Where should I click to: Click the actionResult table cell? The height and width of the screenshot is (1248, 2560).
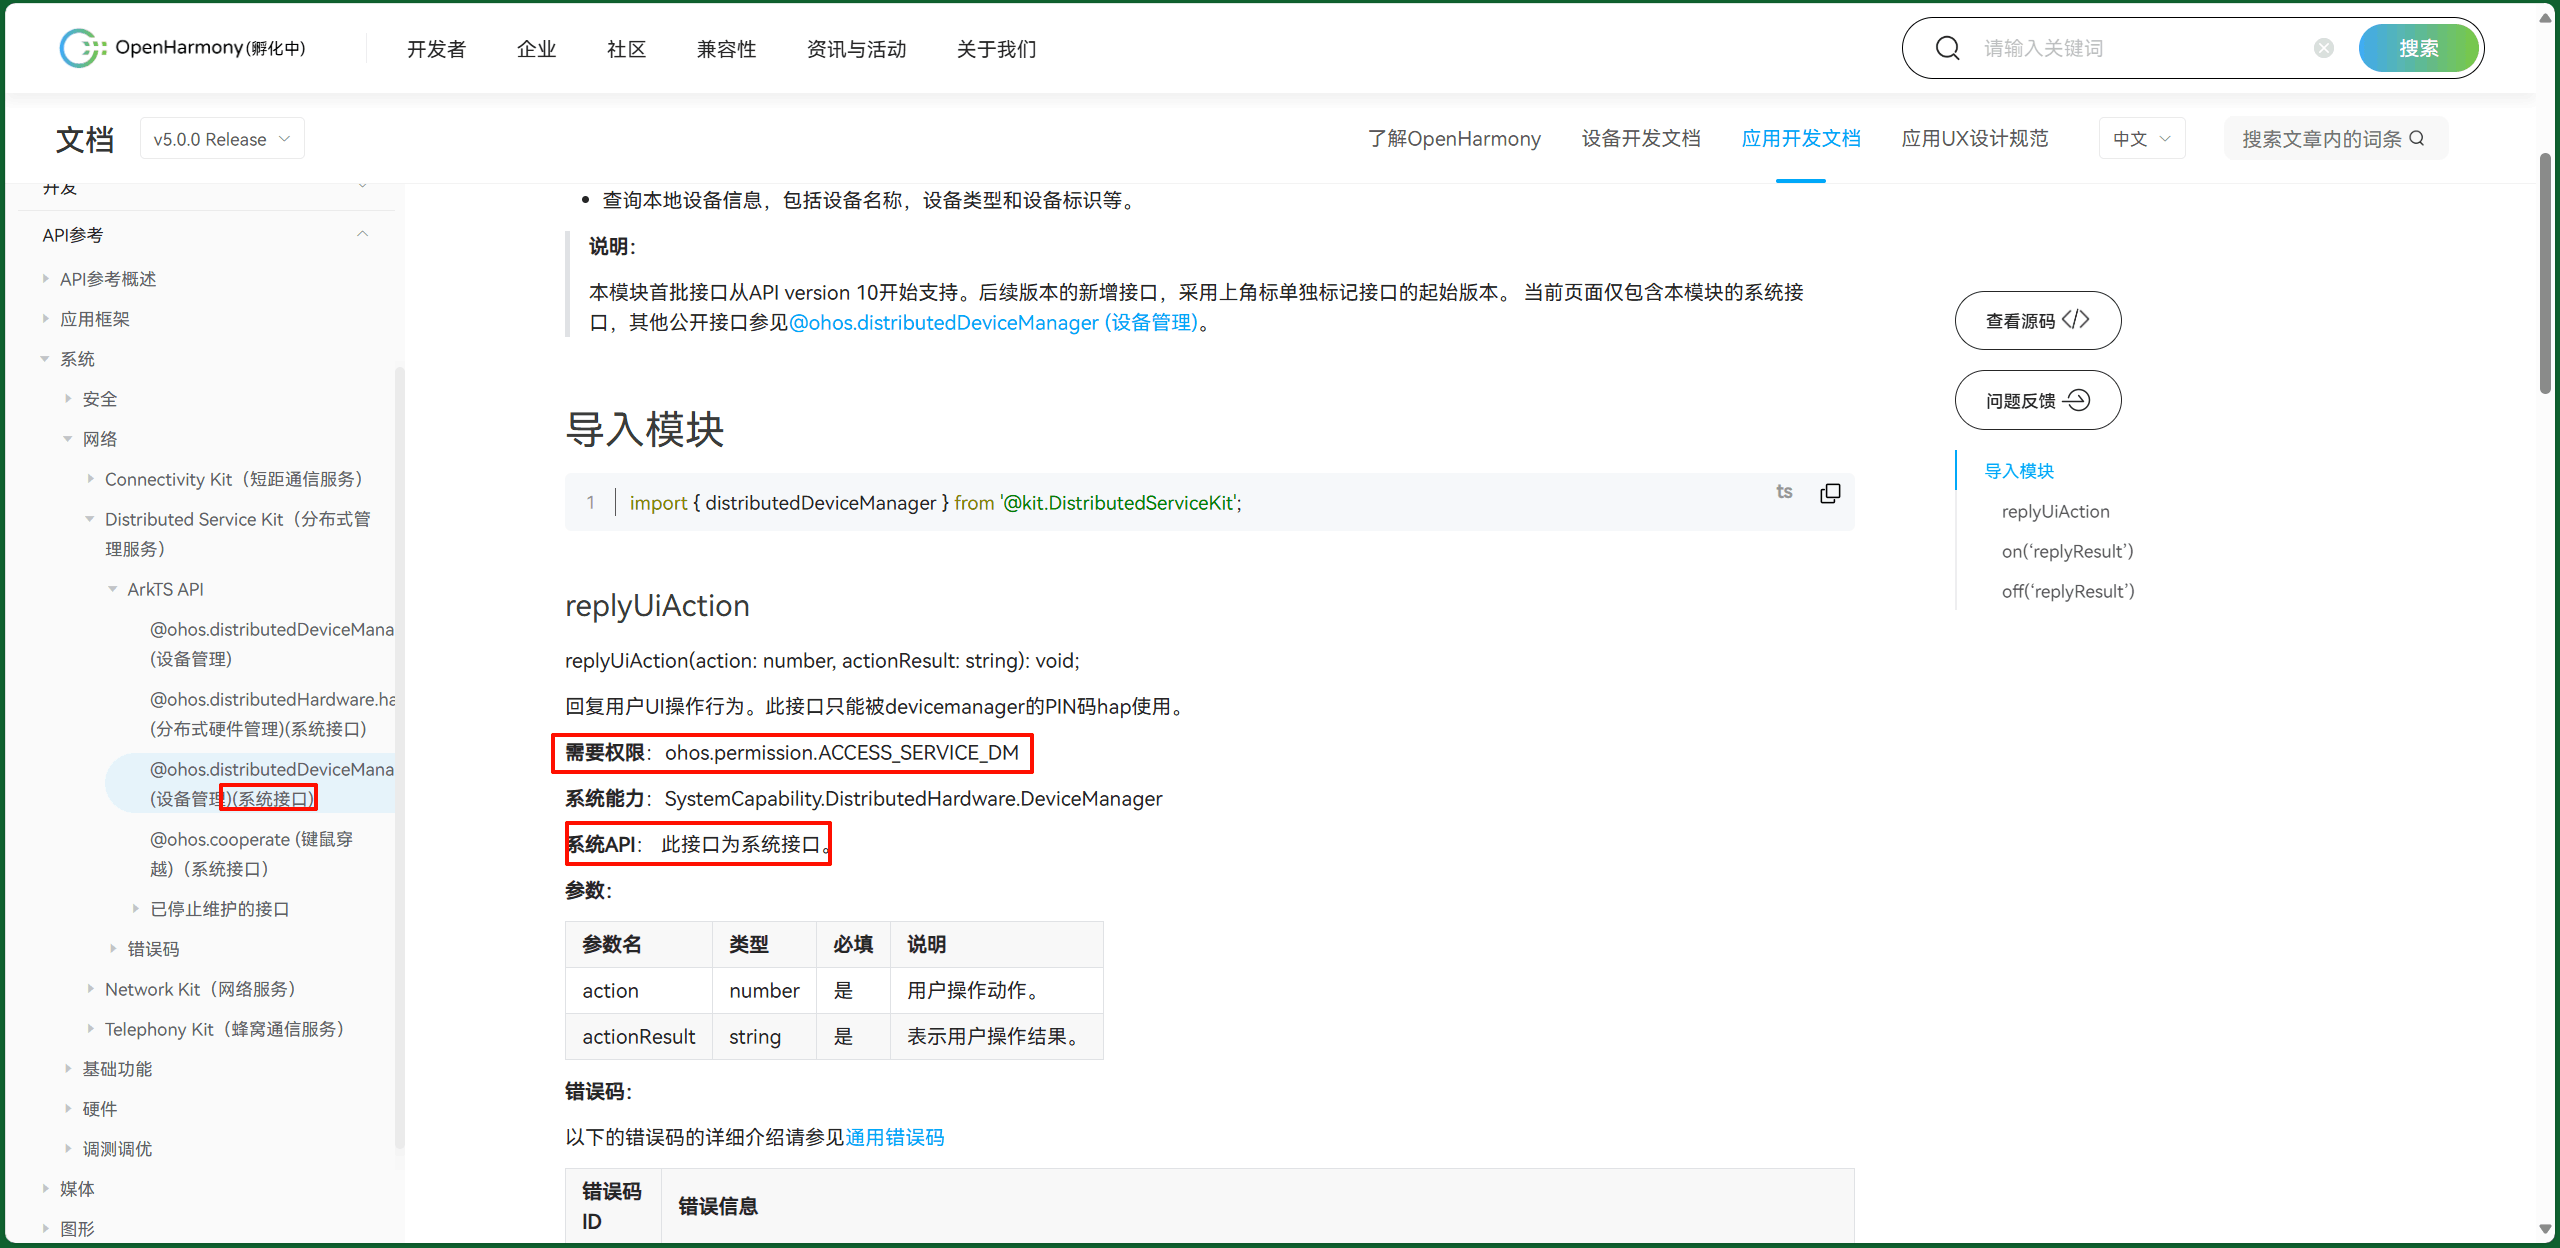coord(638,1037)
